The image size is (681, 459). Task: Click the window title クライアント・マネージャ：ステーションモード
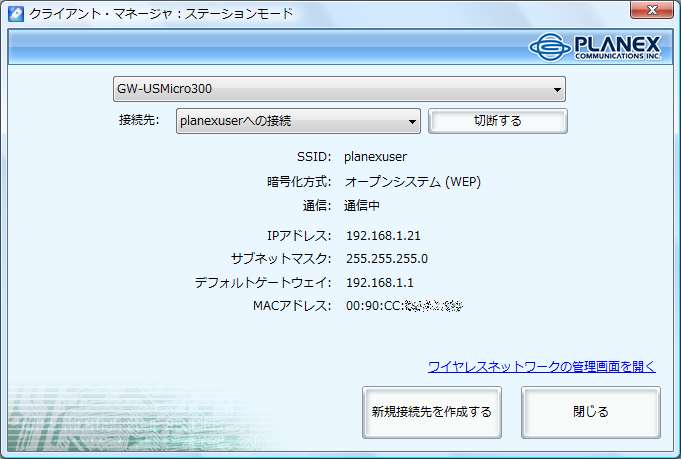click(161, 13)
